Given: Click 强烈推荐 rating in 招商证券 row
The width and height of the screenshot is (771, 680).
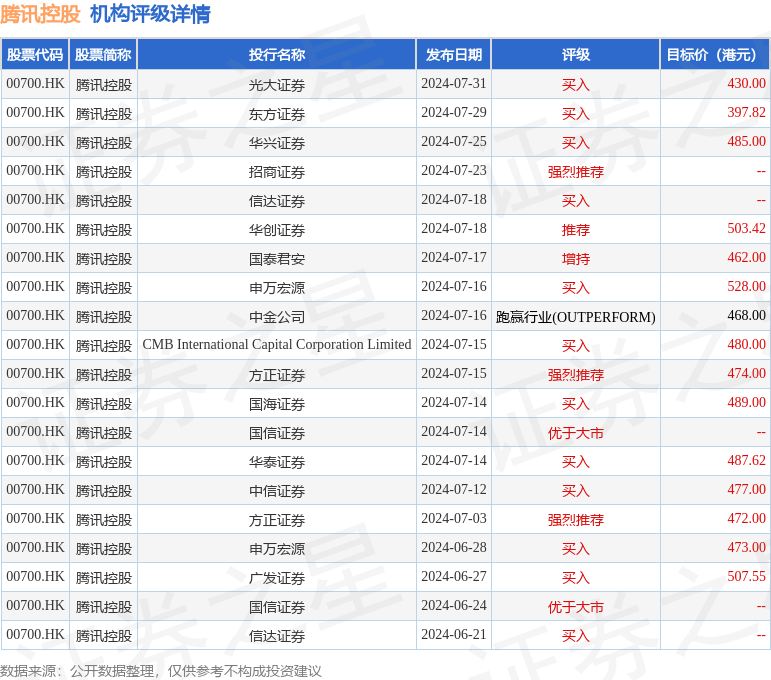Looking at the screenshot, I should pos(576,172).
